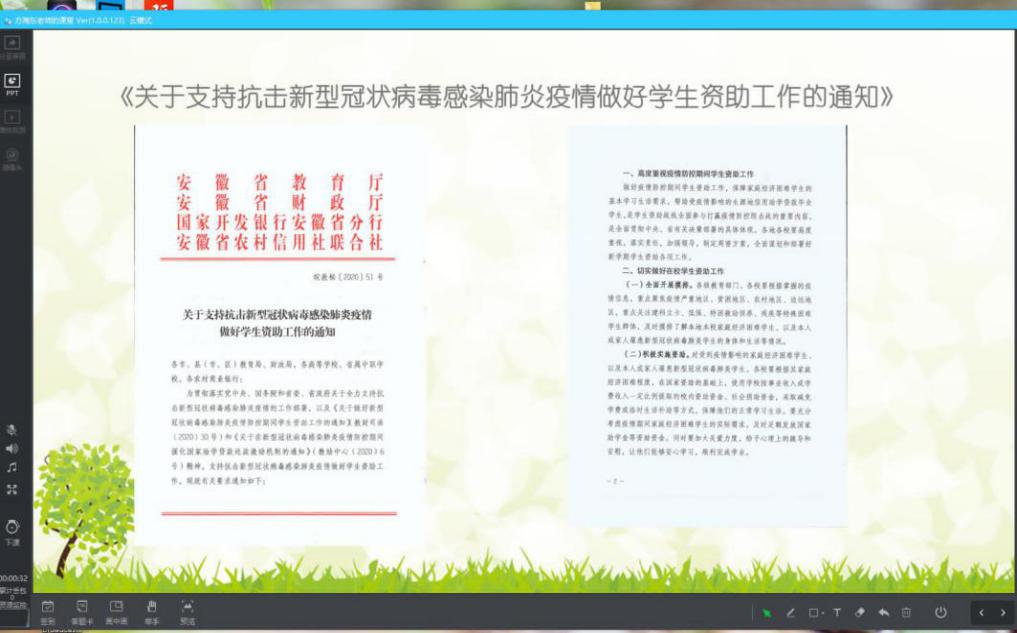Screen dimensions: 1017x633
Task: Open the music note audio option
Action: pyautogui.click(x=12, y=468)
